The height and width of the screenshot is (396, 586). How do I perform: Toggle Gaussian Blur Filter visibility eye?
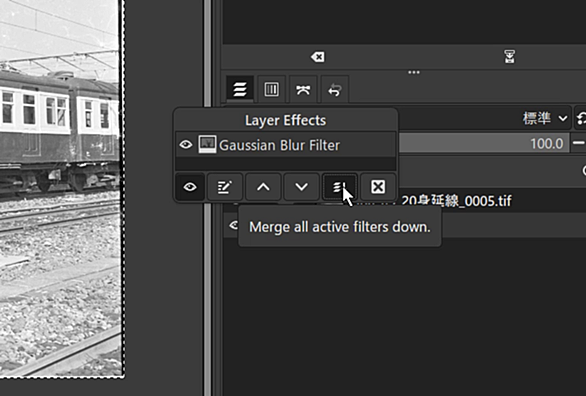click(x=186, y=145)
